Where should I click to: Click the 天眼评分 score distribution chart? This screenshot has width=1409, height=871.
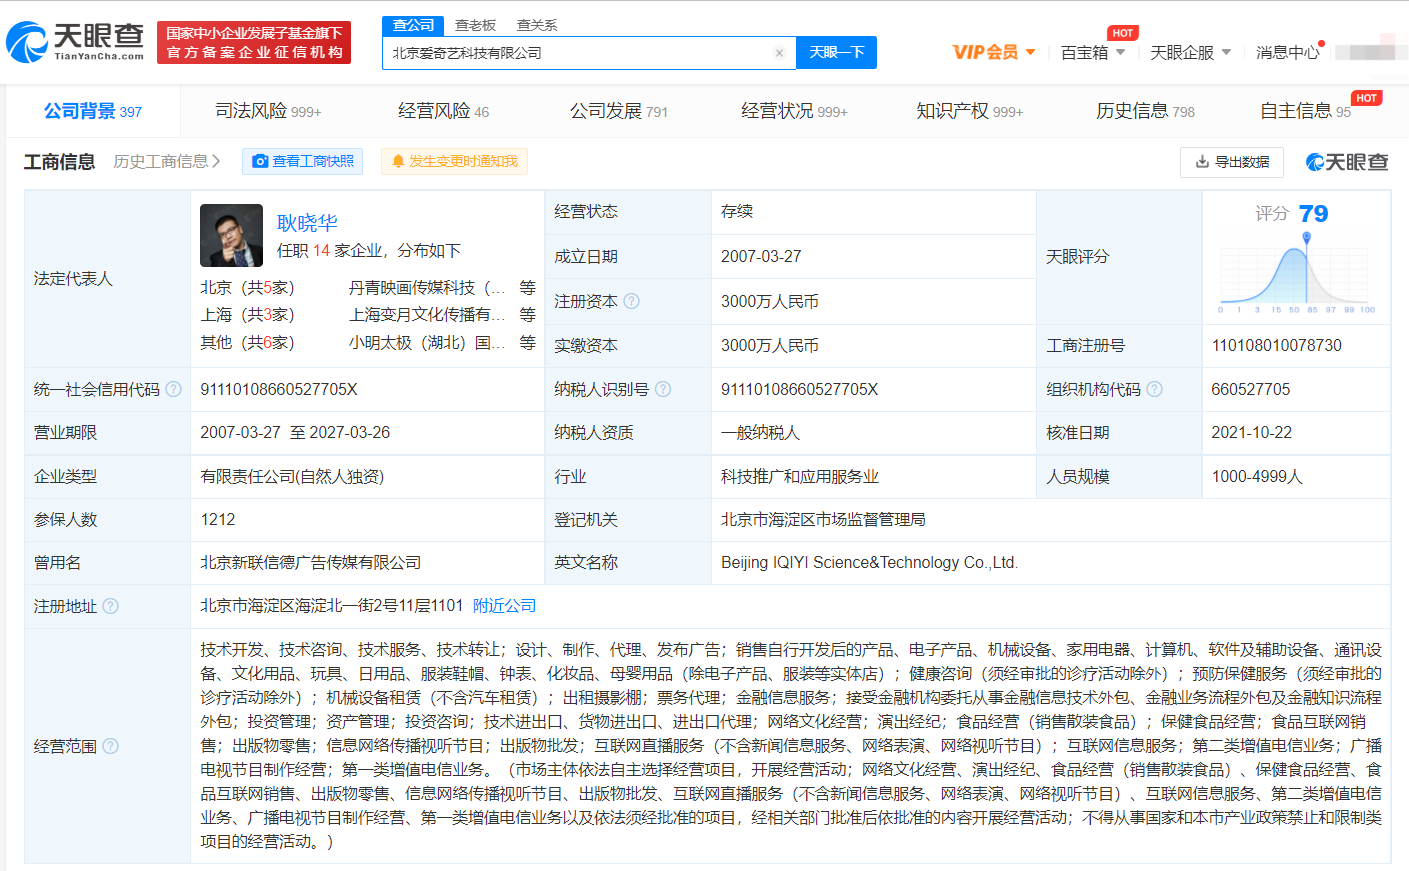[x=1297, y=273]
